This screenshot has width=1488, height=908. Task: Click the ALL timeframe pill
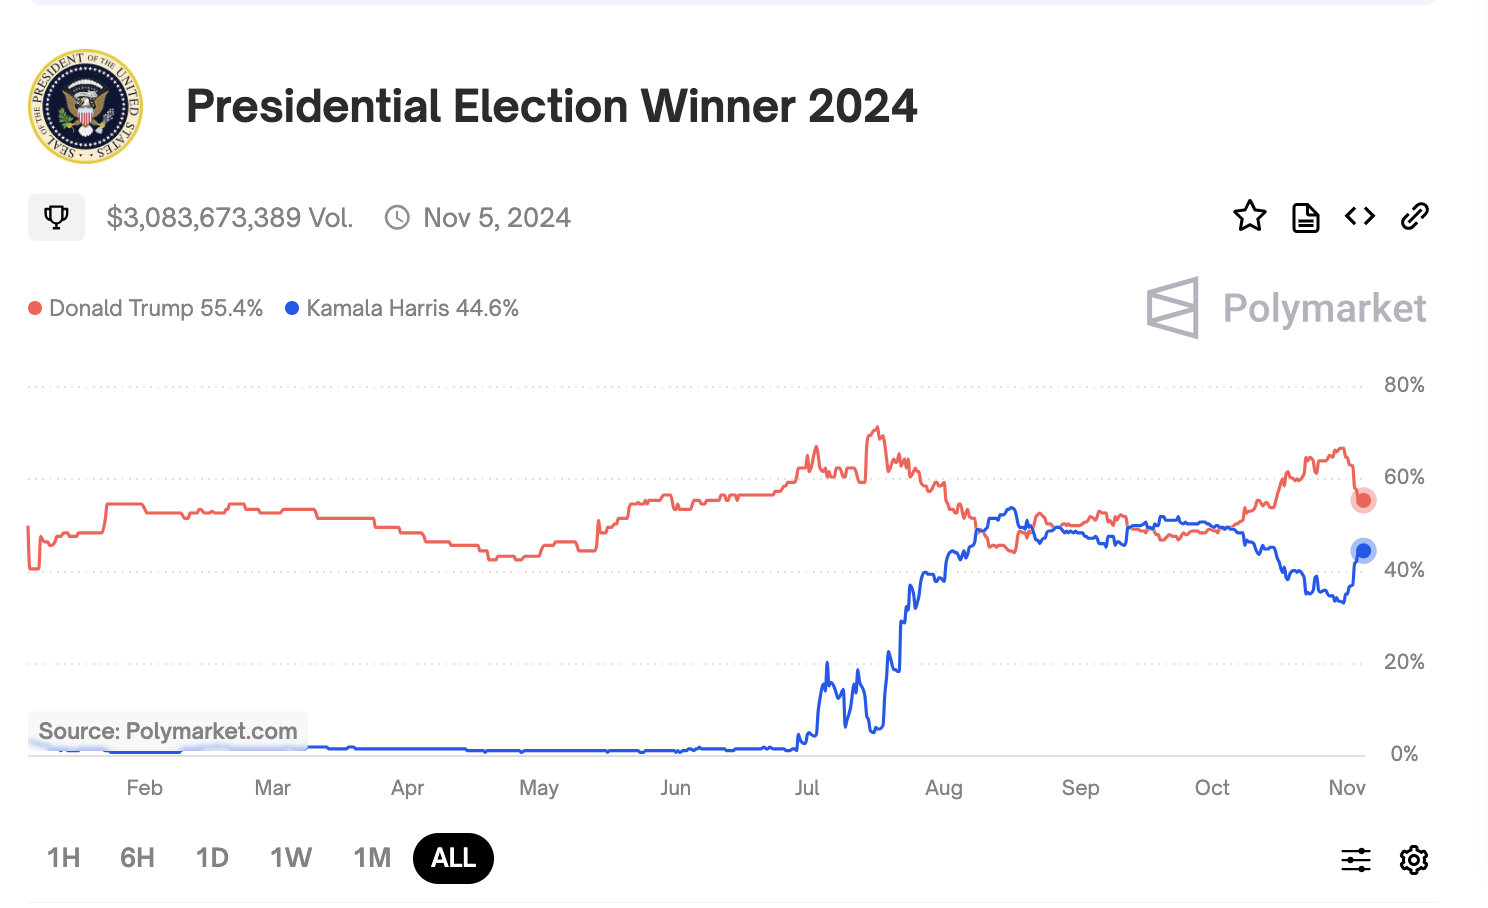coord(453,858)
